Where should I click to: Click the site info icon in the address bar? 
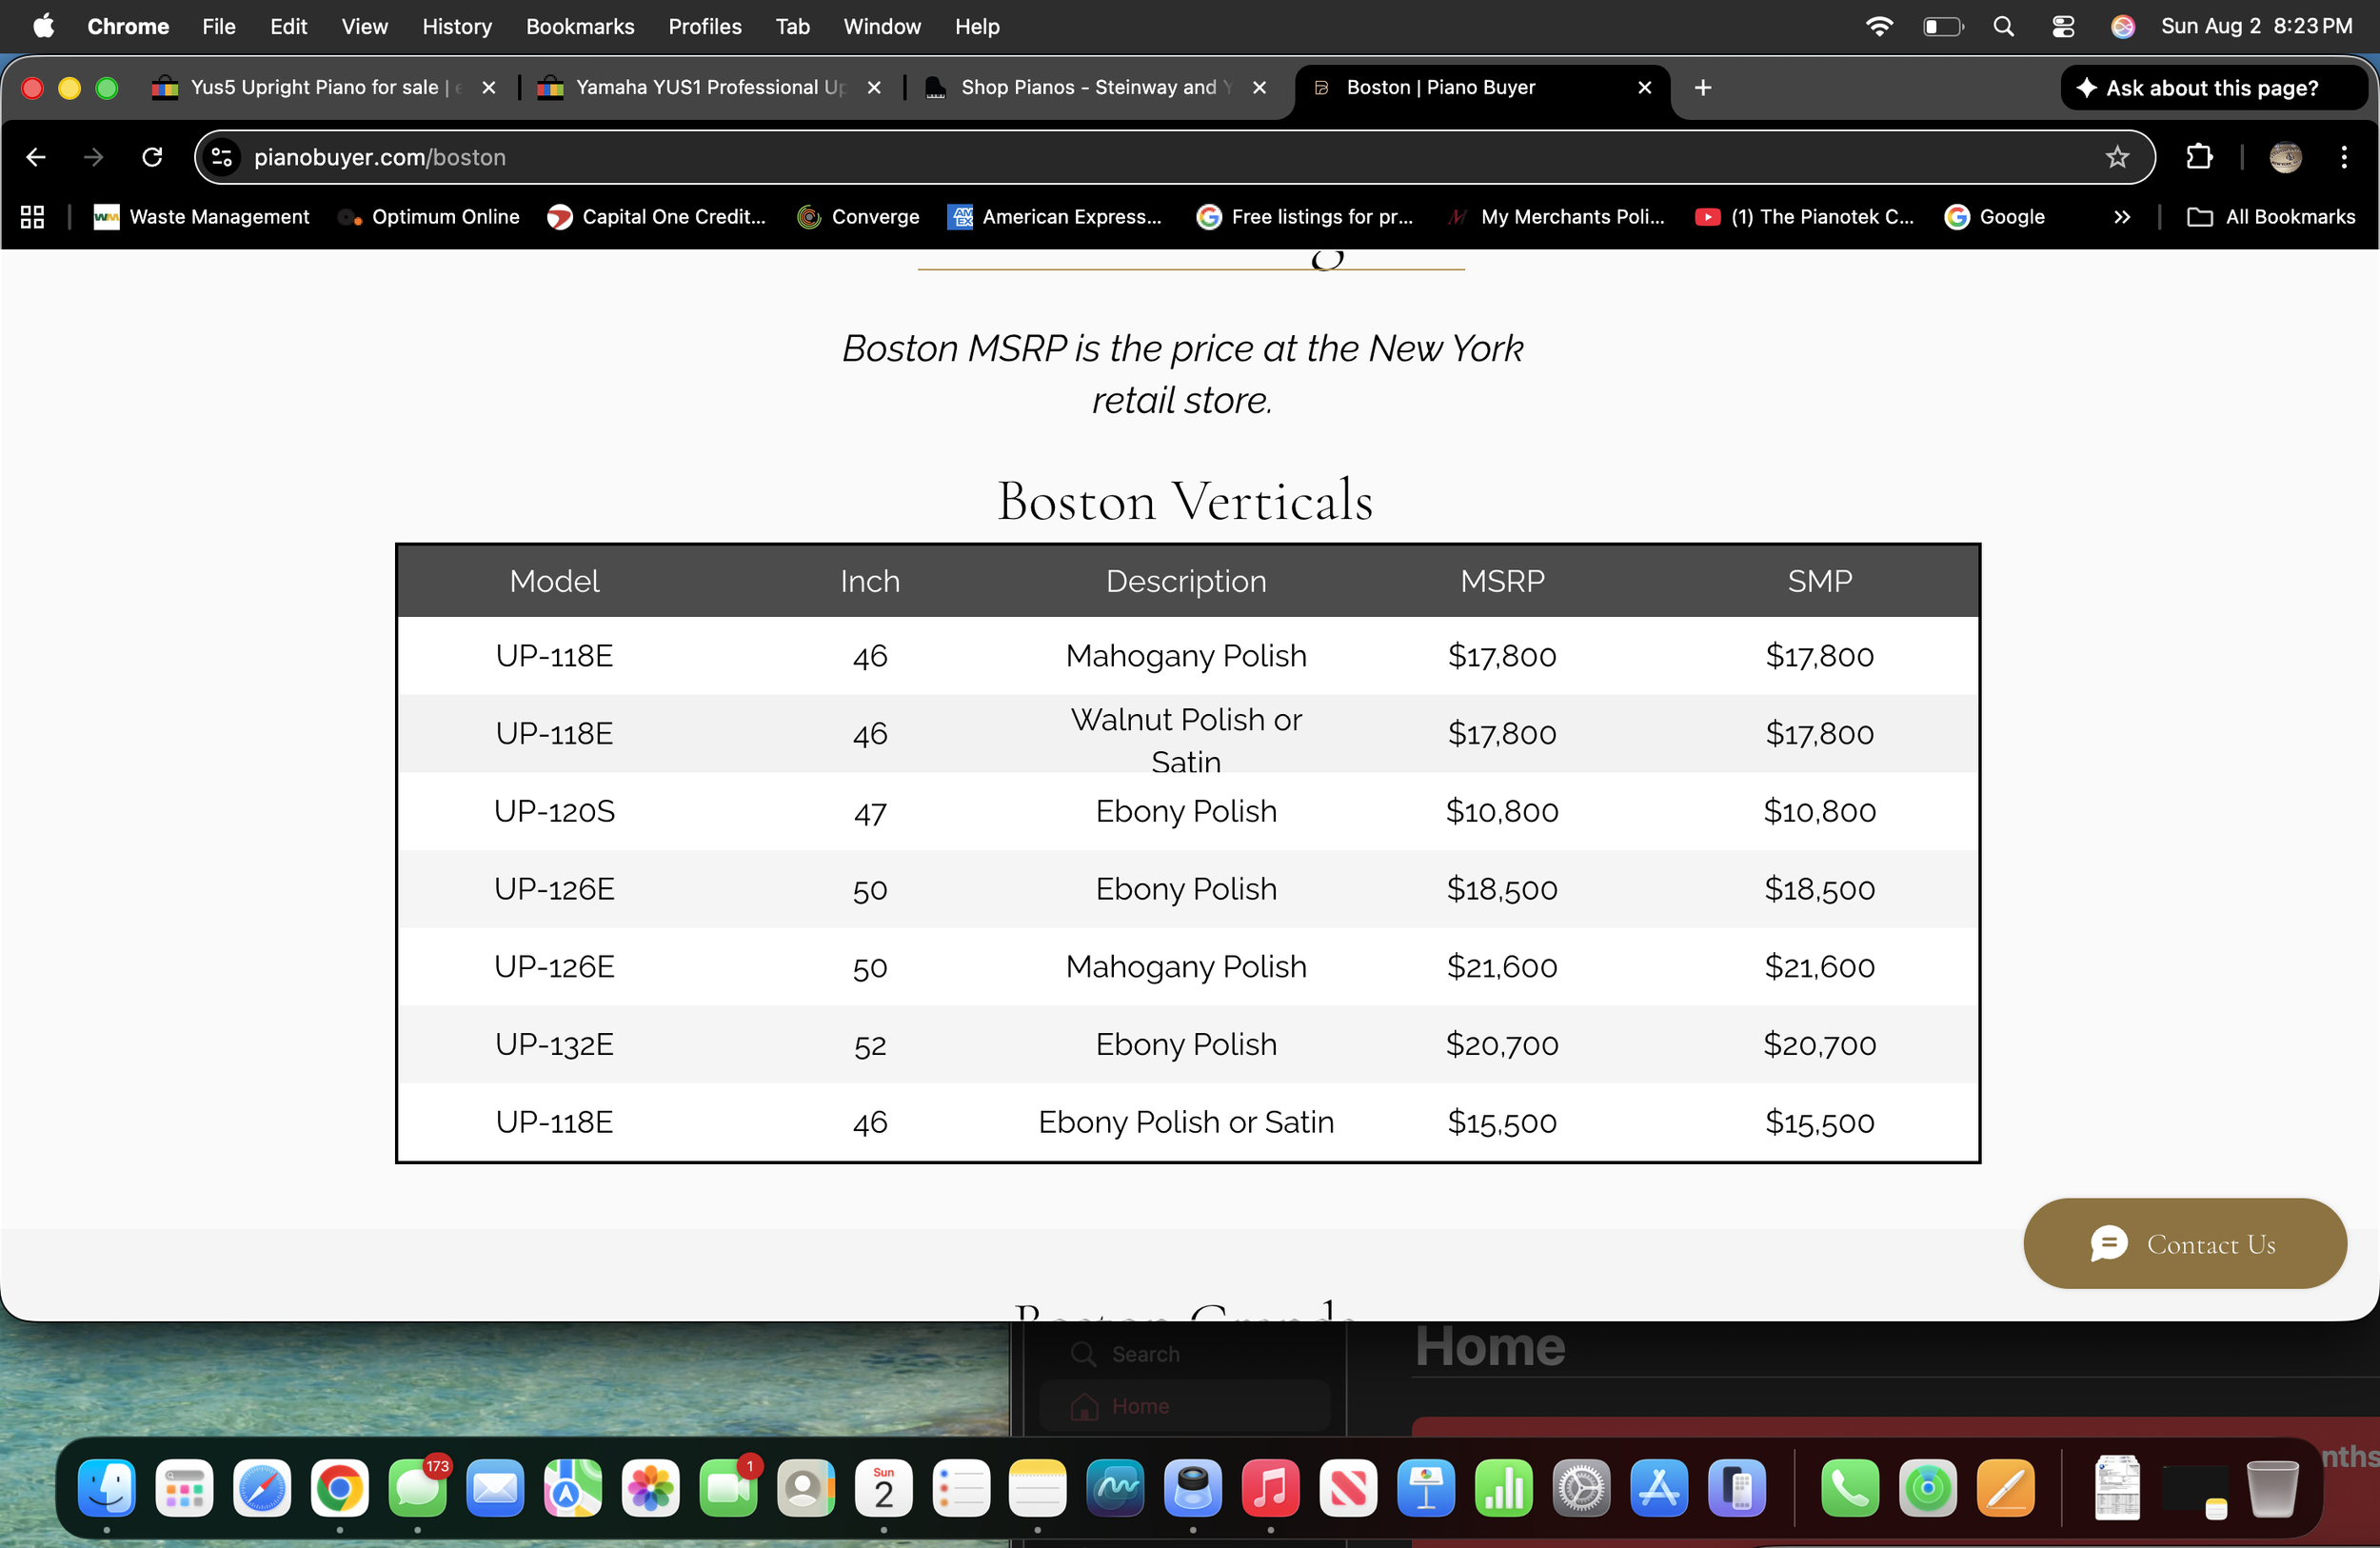(222, 157)
